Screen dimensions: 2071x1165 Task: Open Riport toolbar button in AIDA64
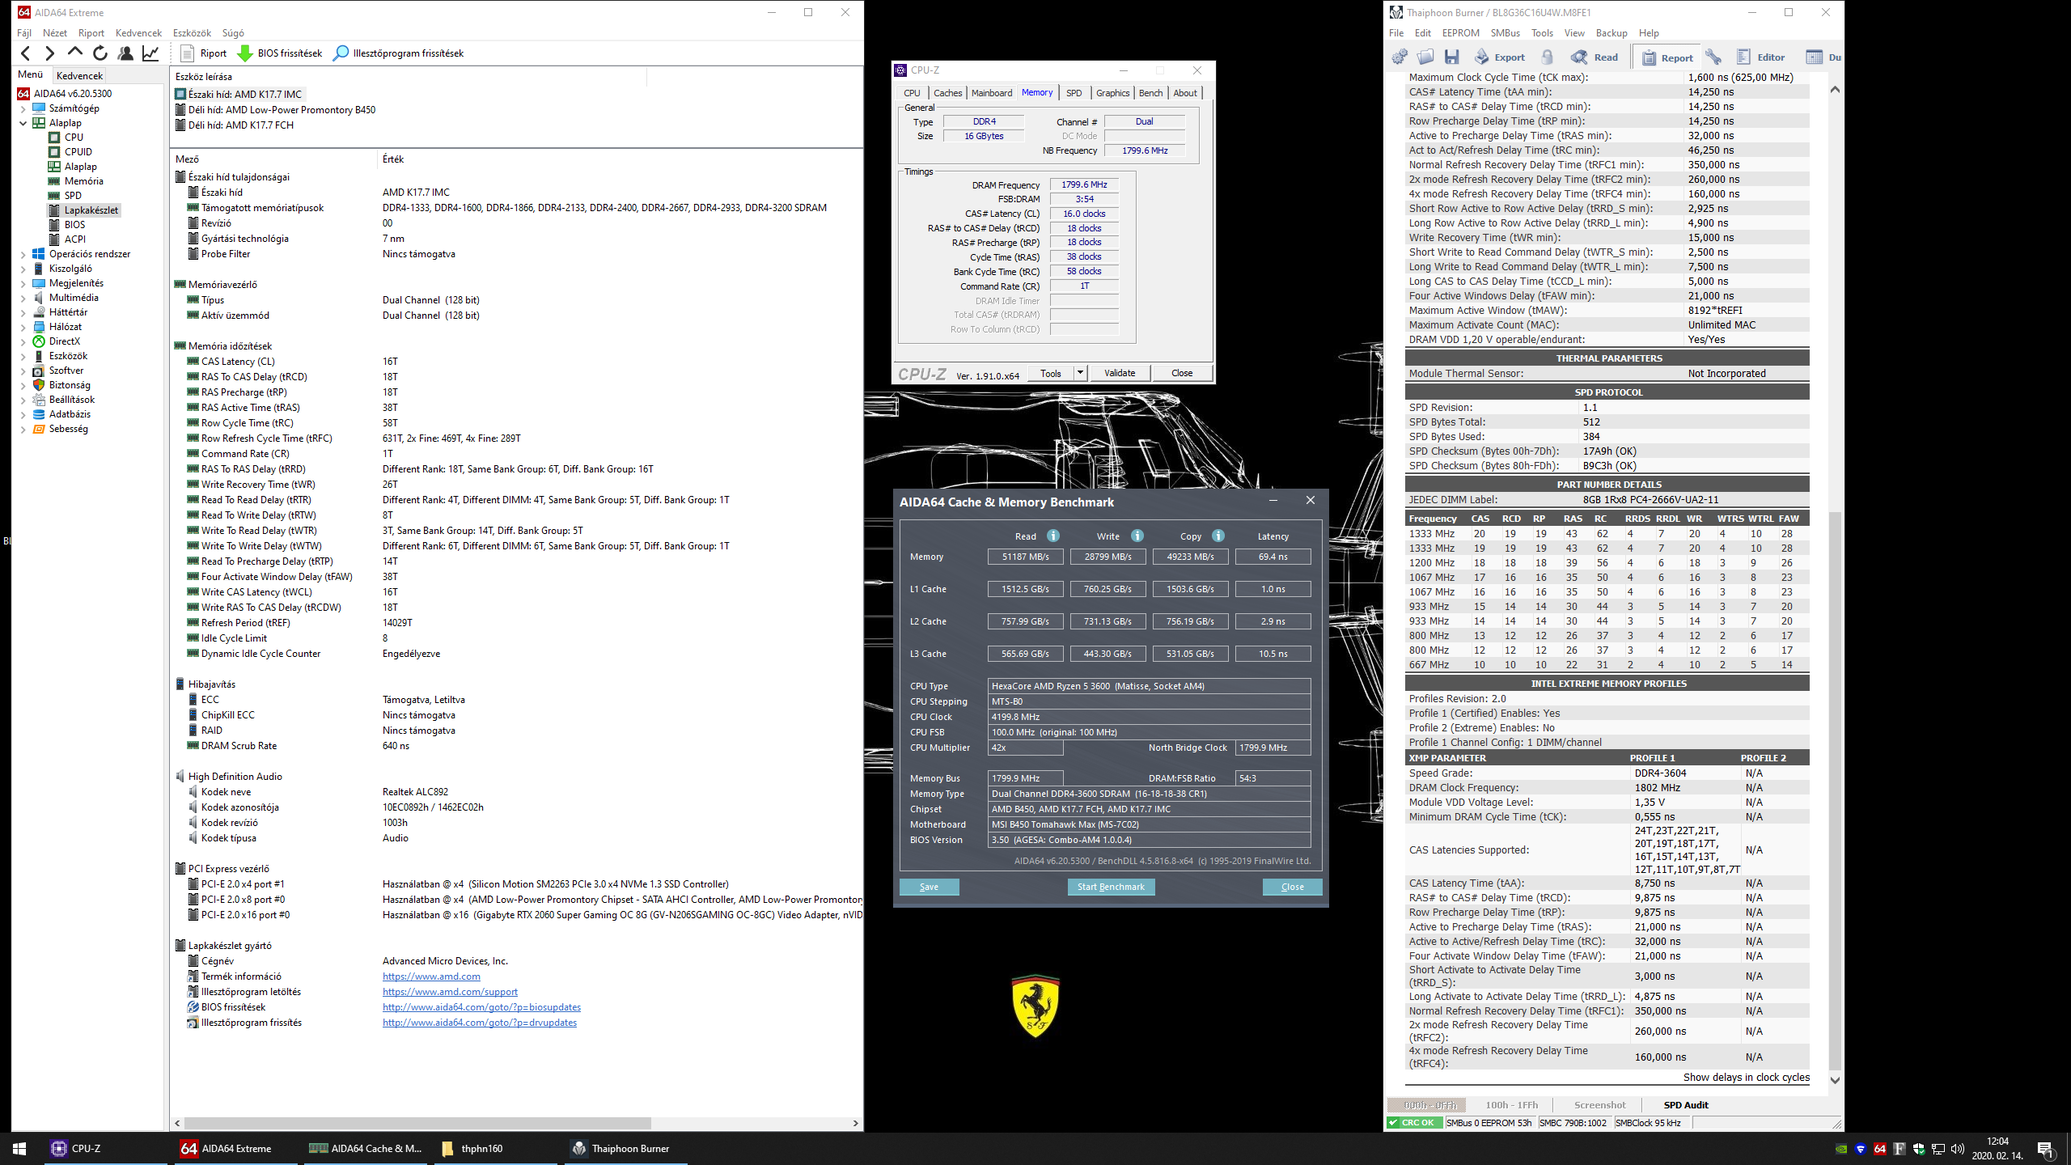(x=203, y=53)
